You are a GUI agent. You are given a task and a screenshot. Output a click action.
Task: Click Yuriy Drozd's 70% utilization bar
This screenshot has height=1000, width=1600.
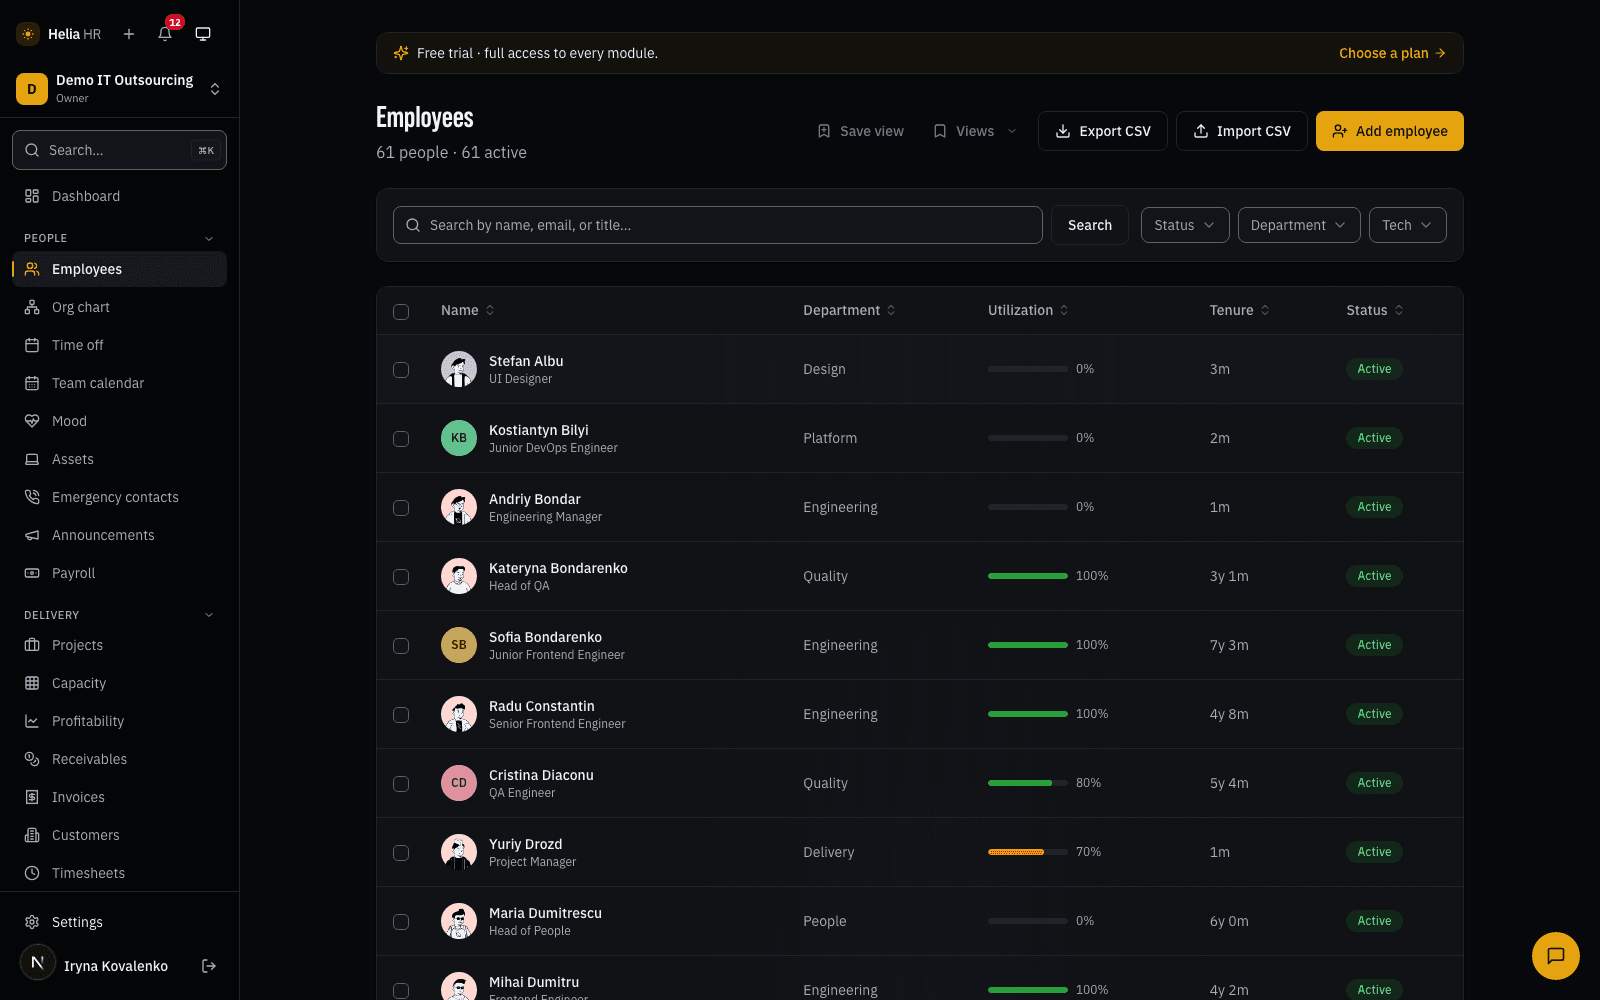click(x=1028, y=852)
